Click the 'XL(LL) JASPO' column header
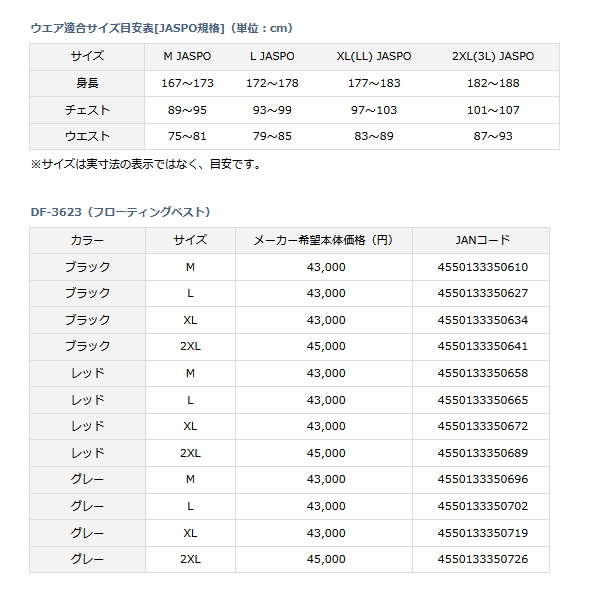600x600 pixels. click(374, 56)
